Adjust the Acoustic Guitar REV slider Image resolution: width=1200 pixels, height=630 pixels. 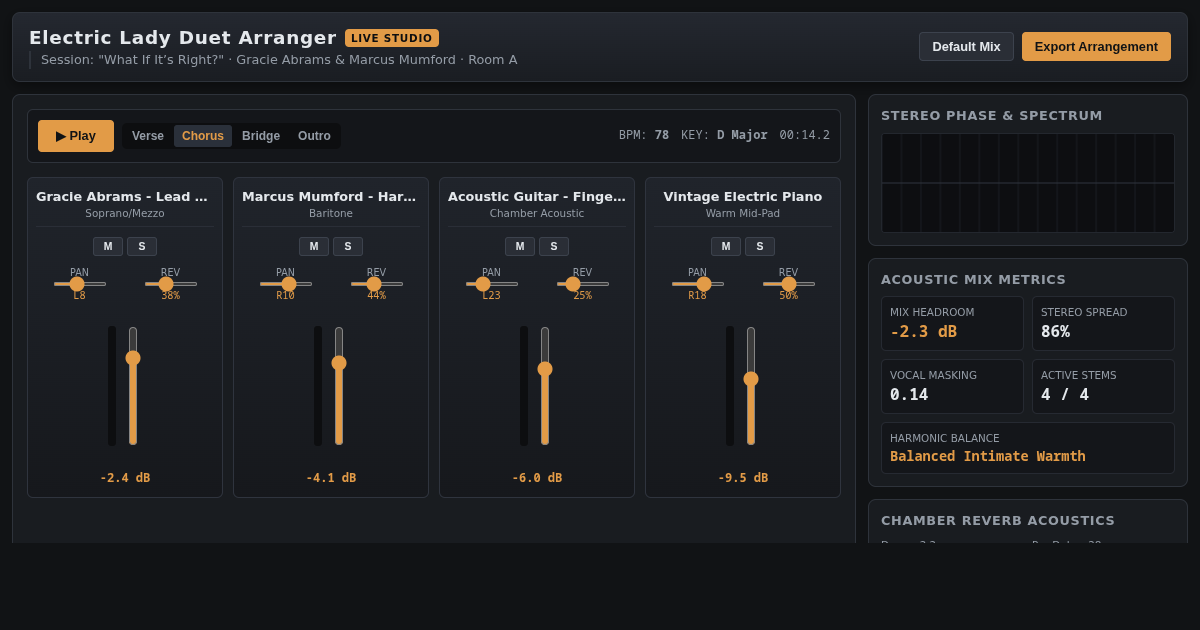coord(583,284)
